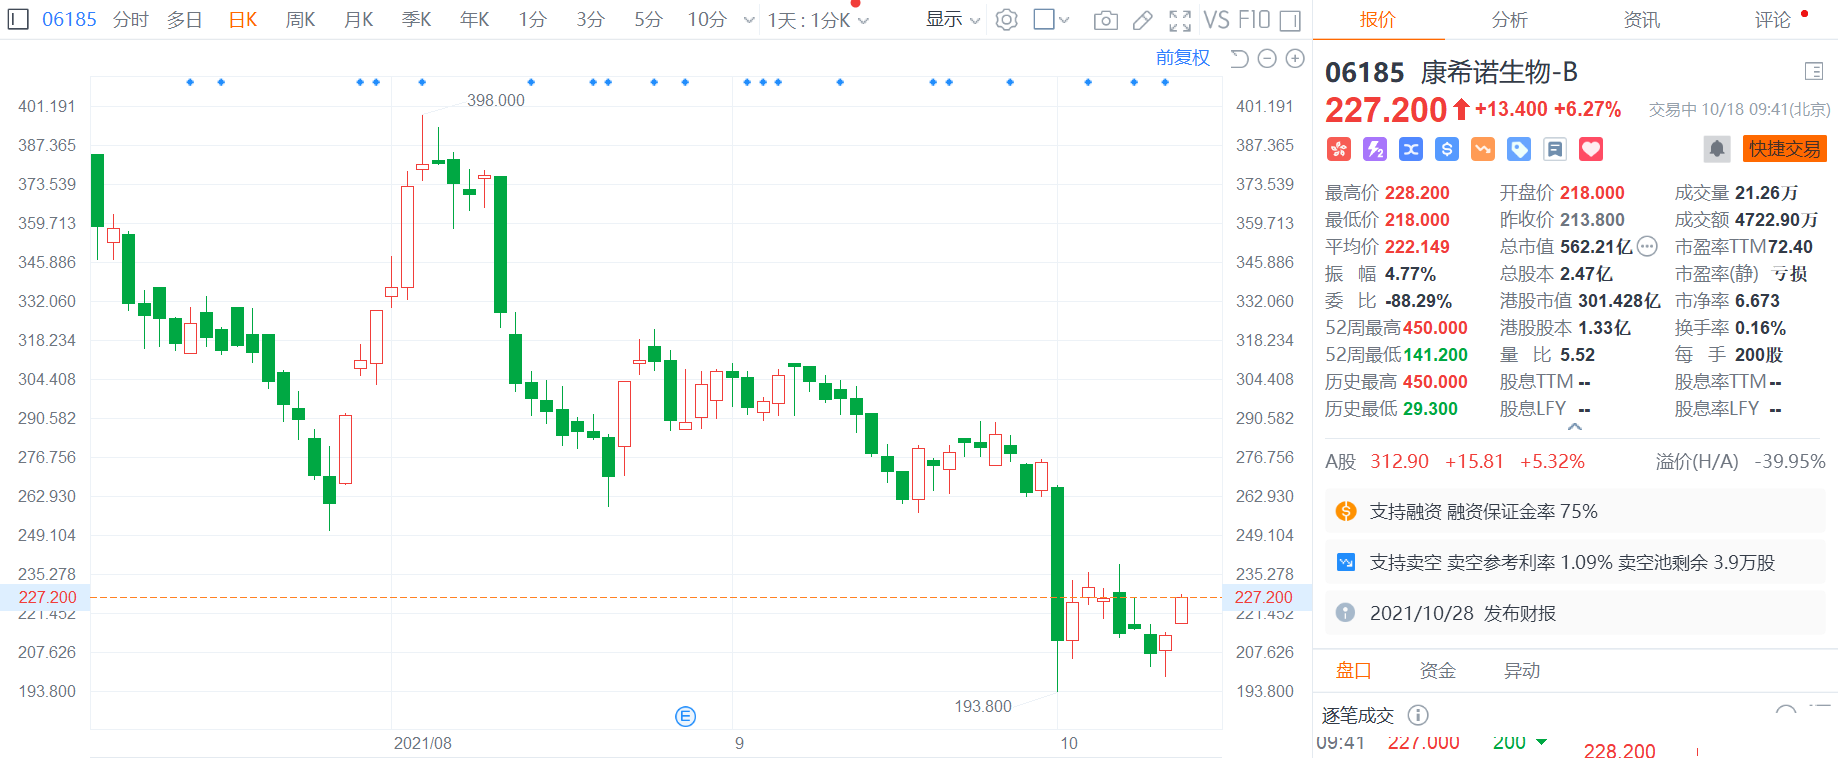Expand the 显示 display dropdown
Image resolution: width=1839 pixels, height=758 pixels.
[952, 20]
